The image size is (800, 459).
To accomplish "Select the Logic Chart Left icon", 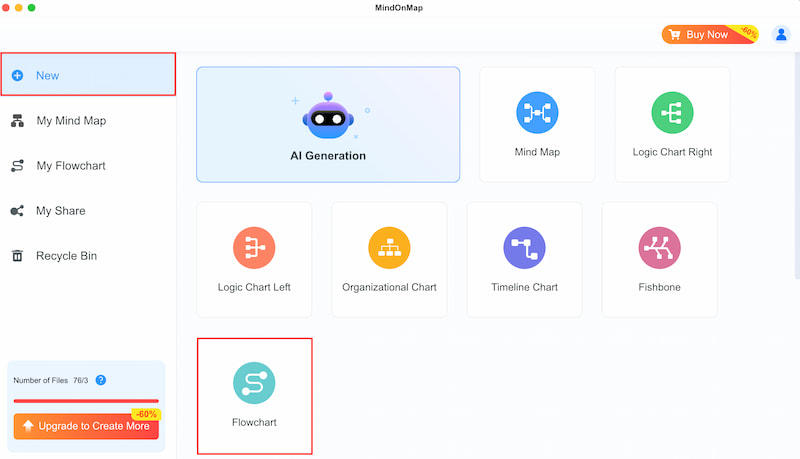I will pos(254,248).
